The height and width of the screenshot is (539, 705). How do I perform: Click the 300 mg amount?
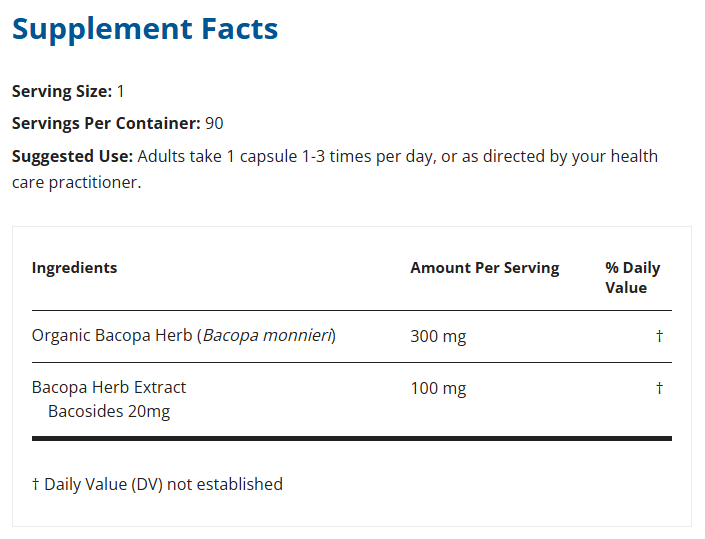438,337
